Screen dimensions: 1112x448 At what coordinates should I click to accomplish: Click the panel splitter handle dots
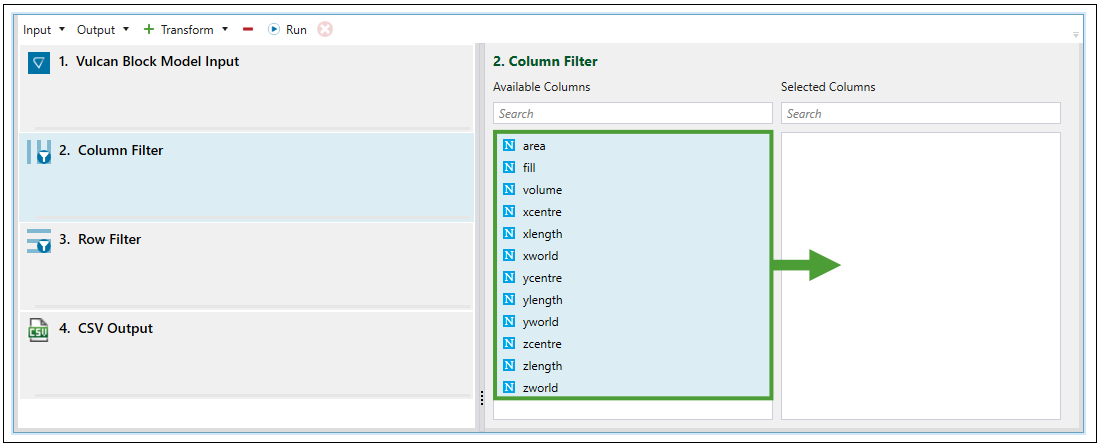pos(482,398)
